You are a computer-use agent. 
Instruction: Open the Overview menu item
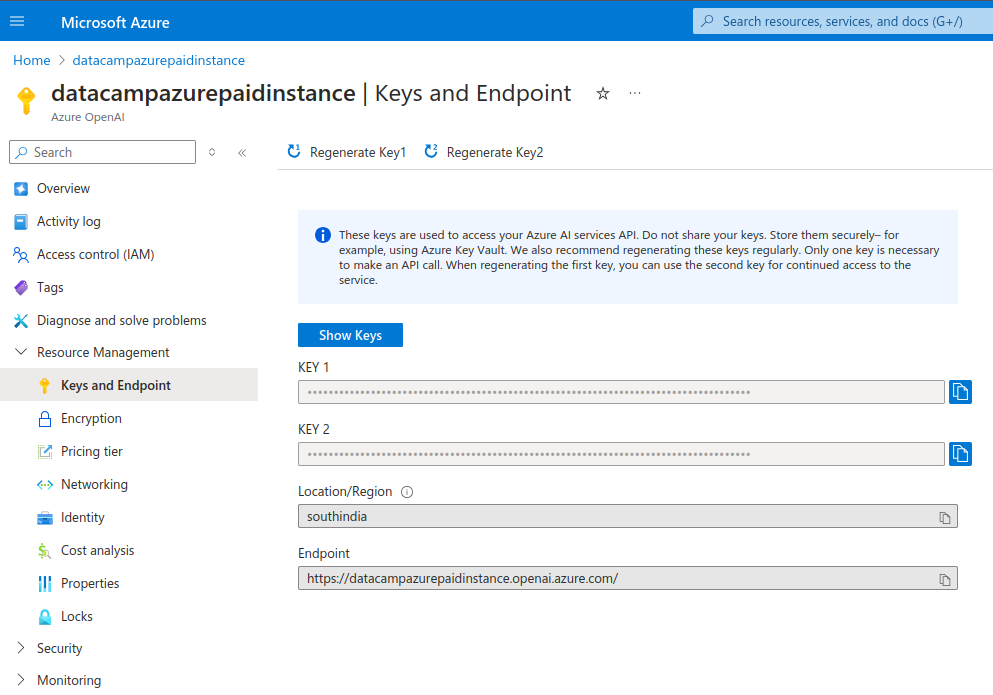[63, 188]
